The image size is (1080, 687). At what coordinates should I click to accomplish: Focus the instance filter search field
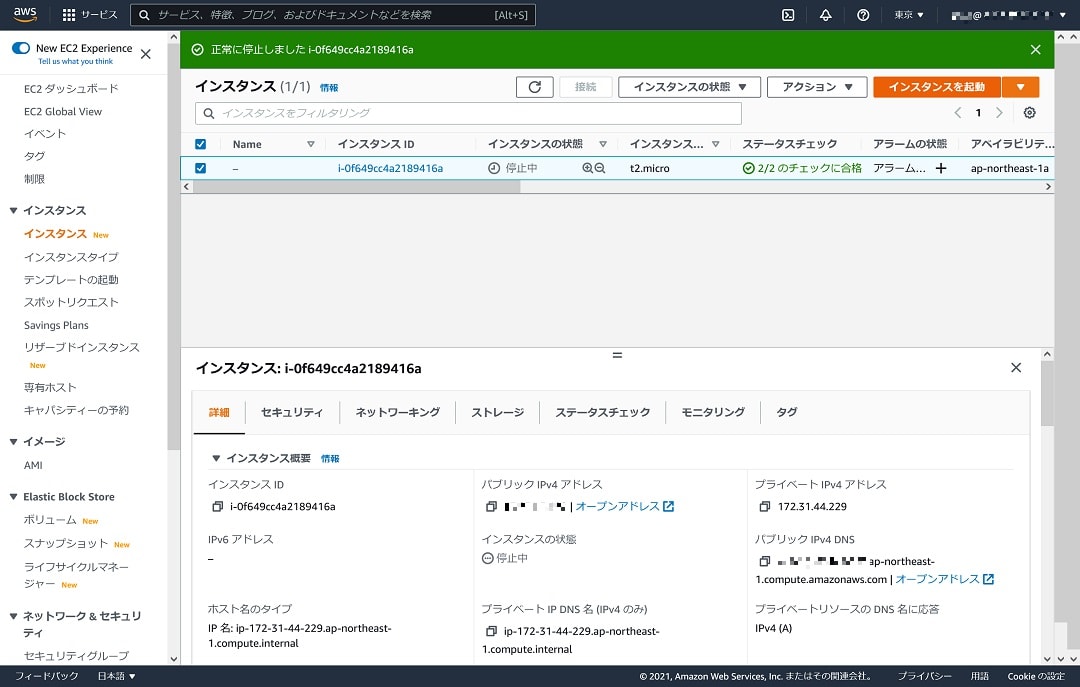[468, 113]
